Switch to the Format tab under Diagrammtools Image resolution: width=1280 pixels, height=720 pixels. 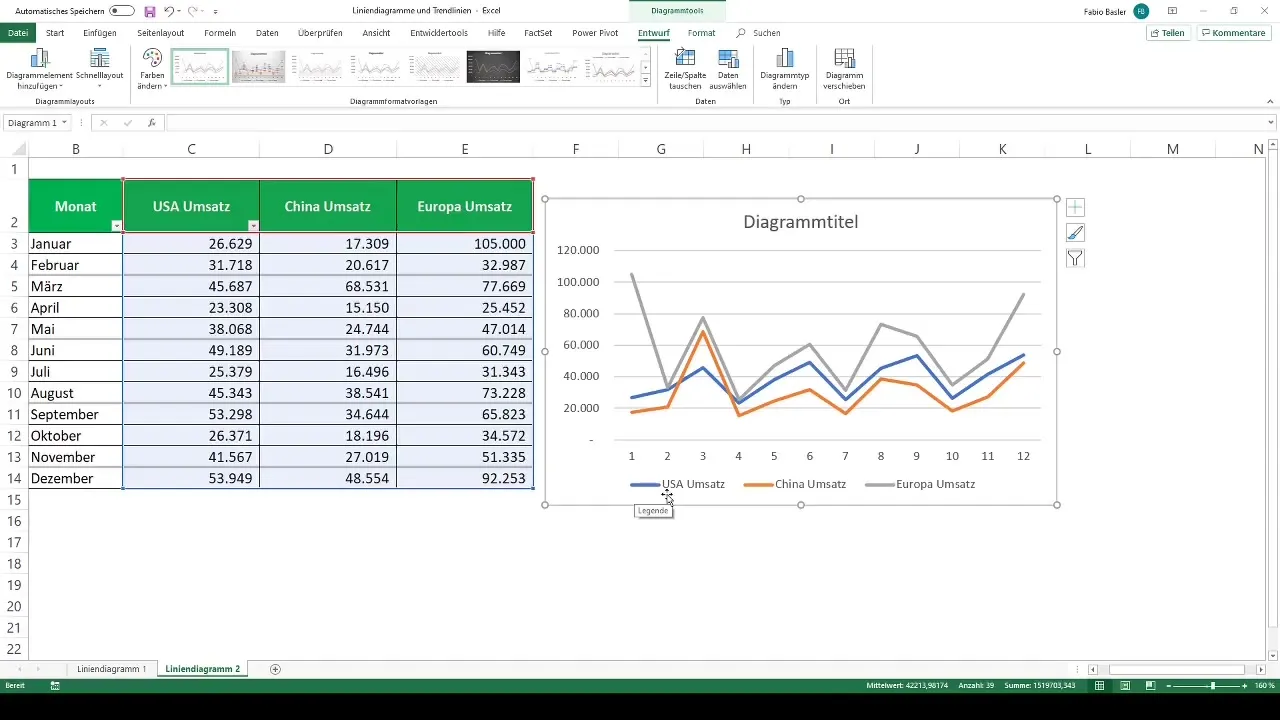701,33
